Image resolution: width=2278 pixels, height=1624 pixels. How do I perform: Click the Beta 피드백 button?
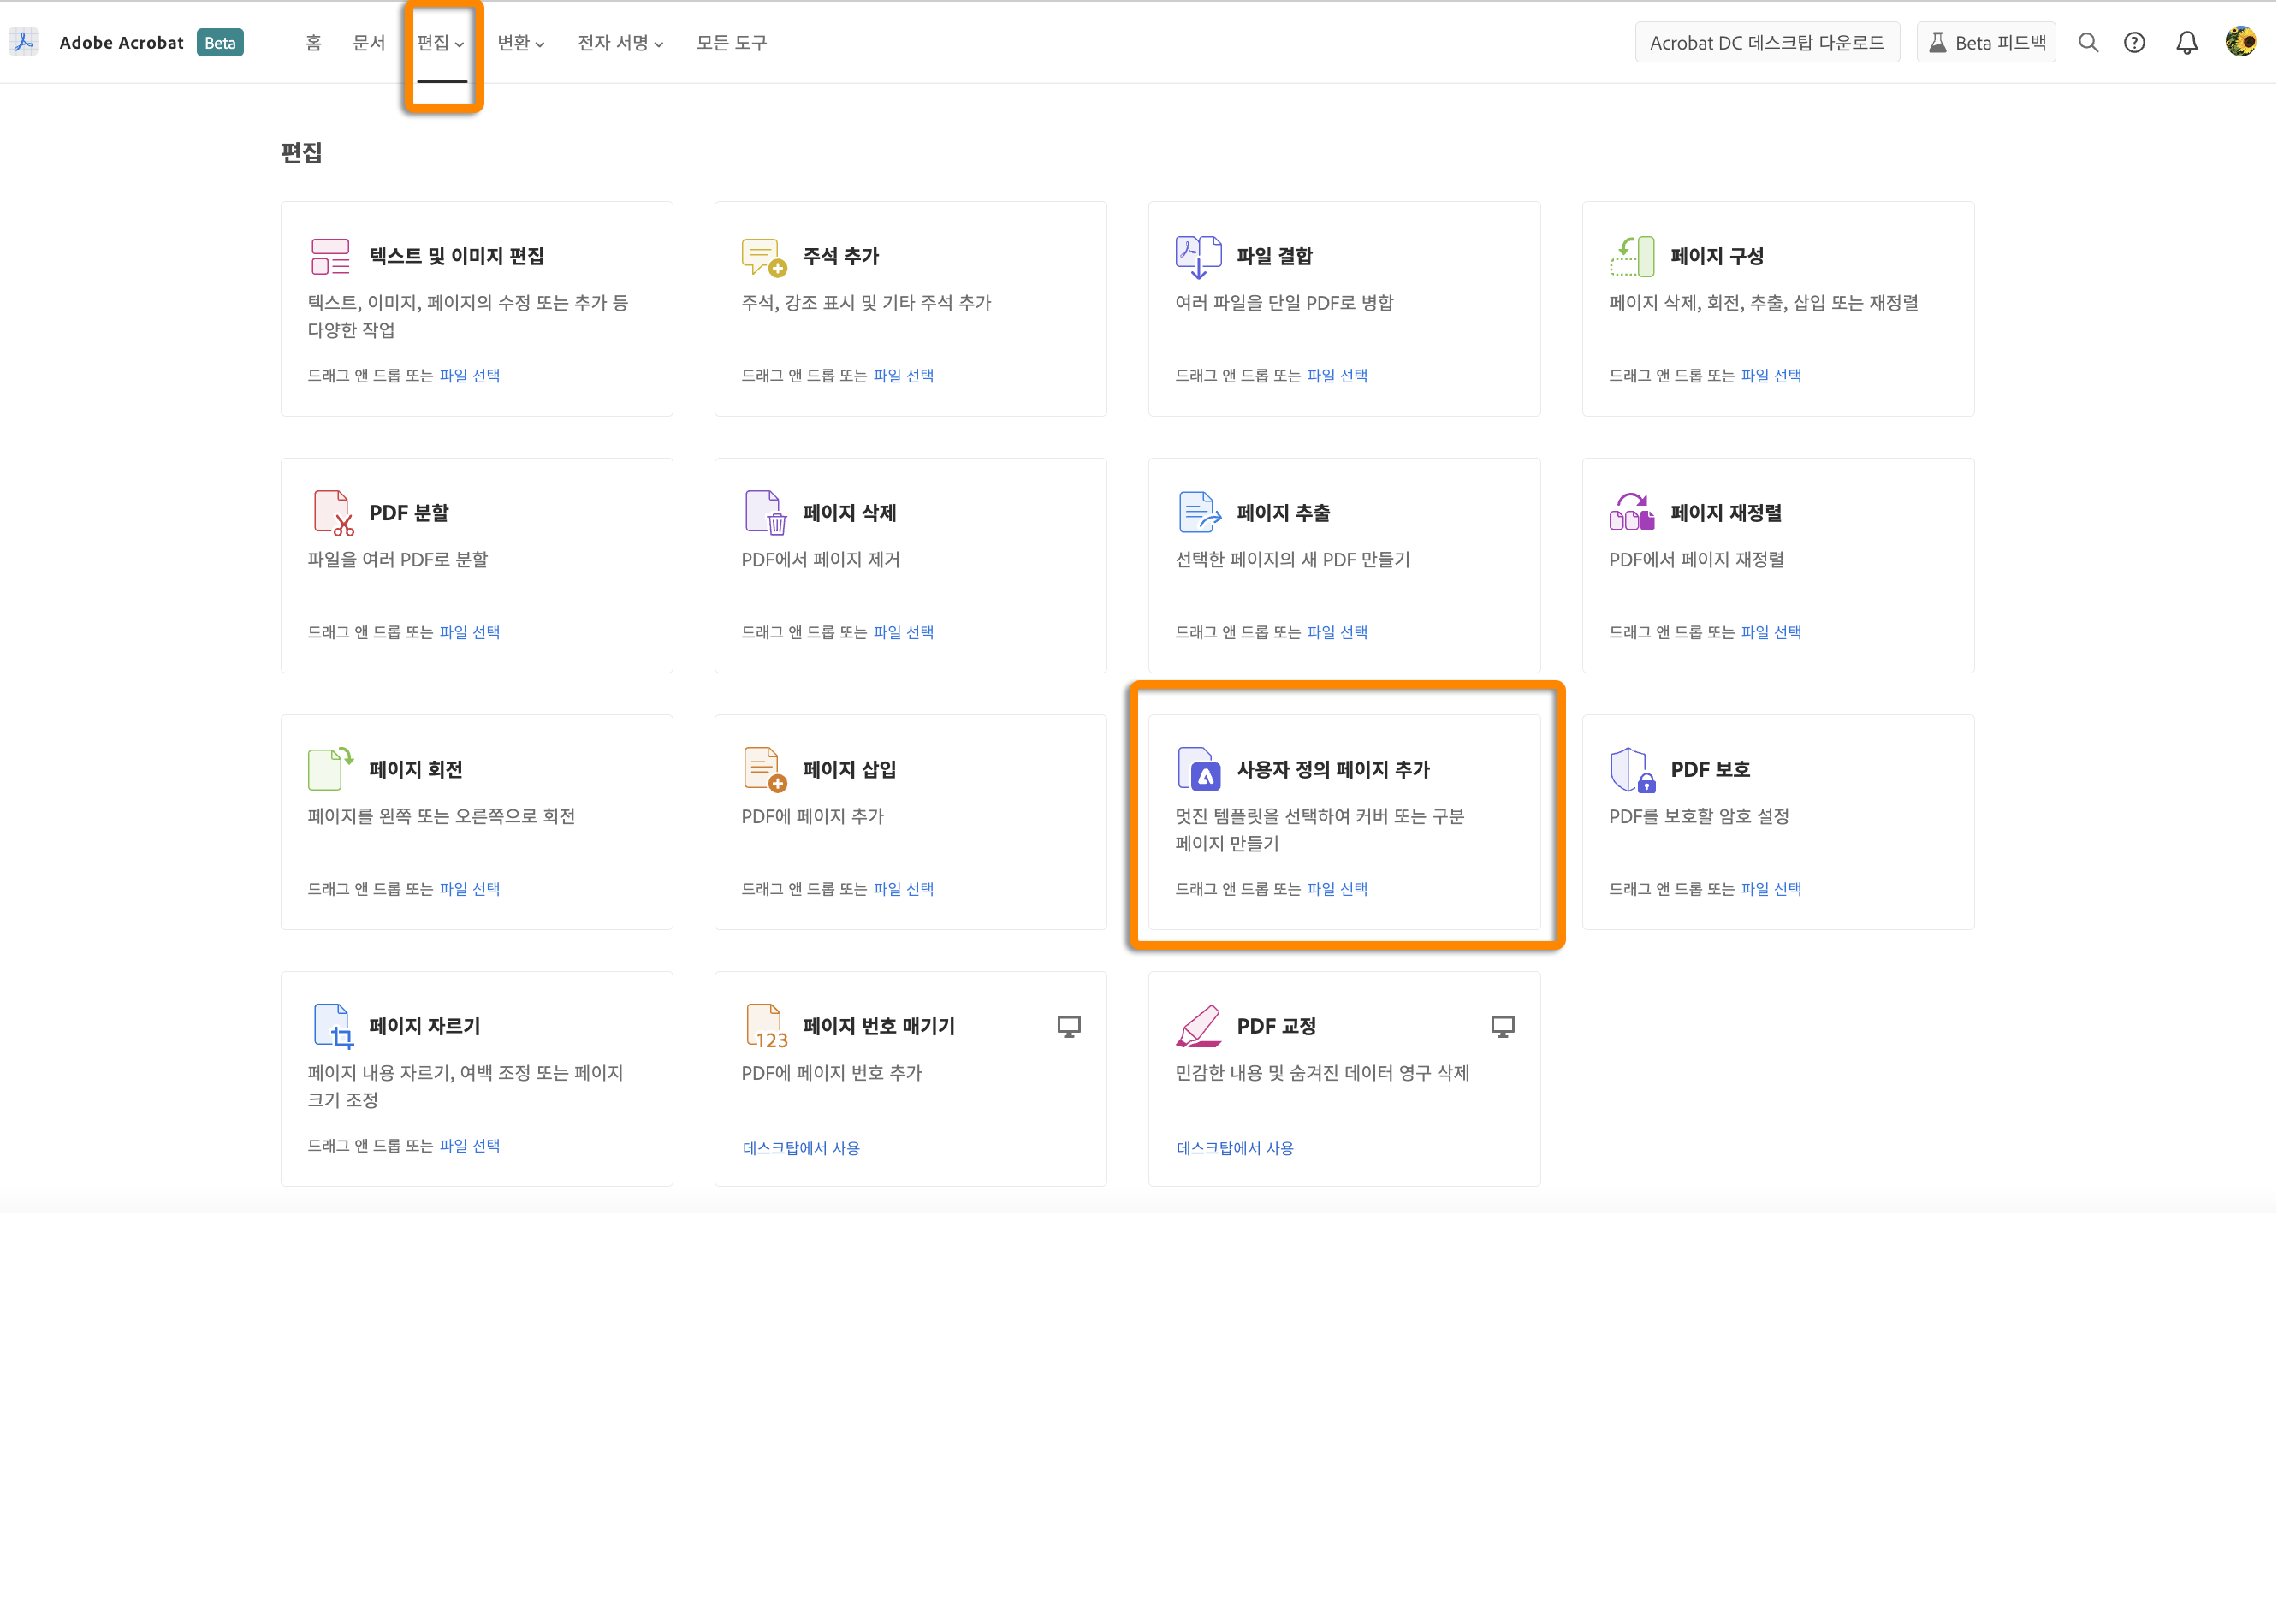[1986, 43]
